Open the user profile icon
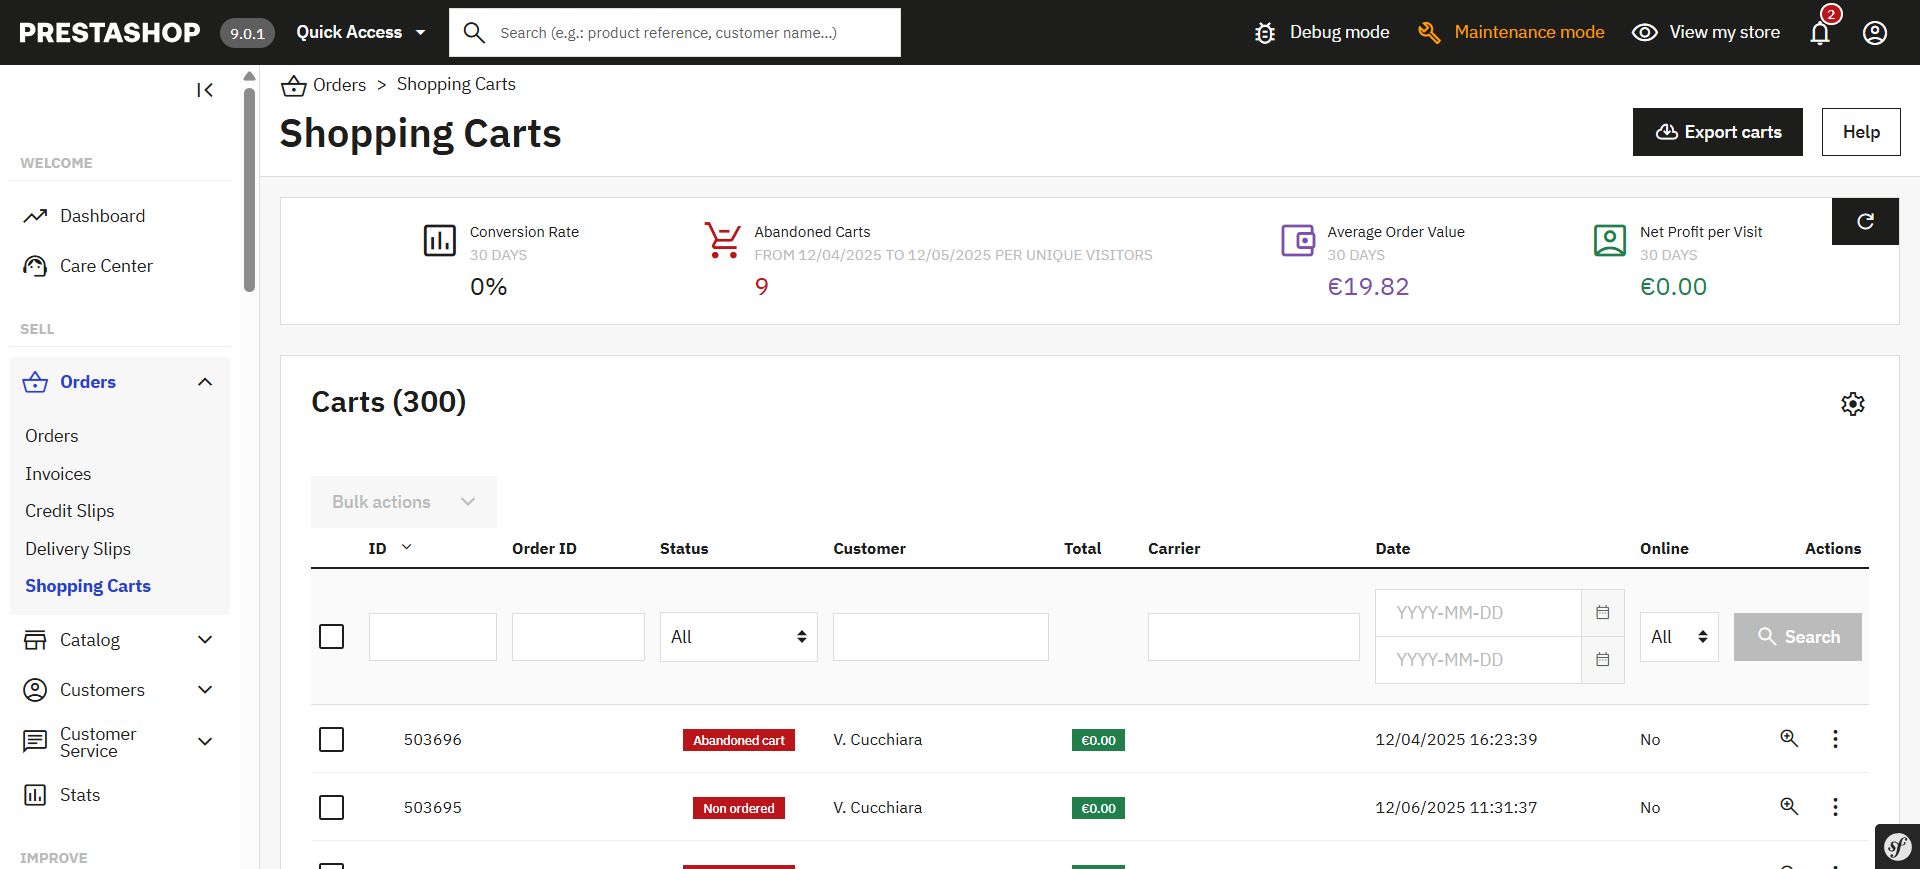Screen dimensions: 1920x869 (x=1875, y=33)
